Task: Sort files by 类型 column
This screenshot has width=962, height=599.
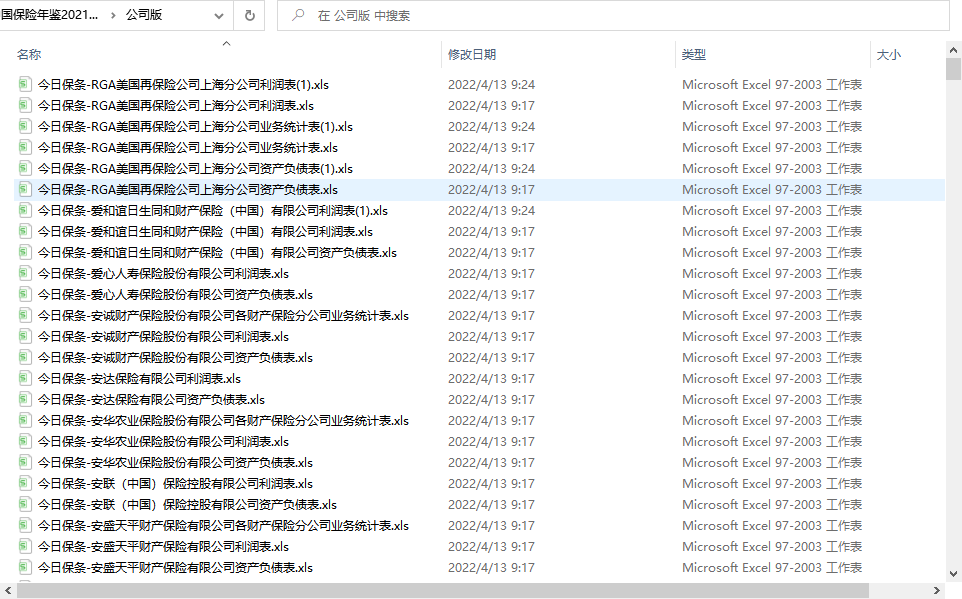Action: point(694,55)
